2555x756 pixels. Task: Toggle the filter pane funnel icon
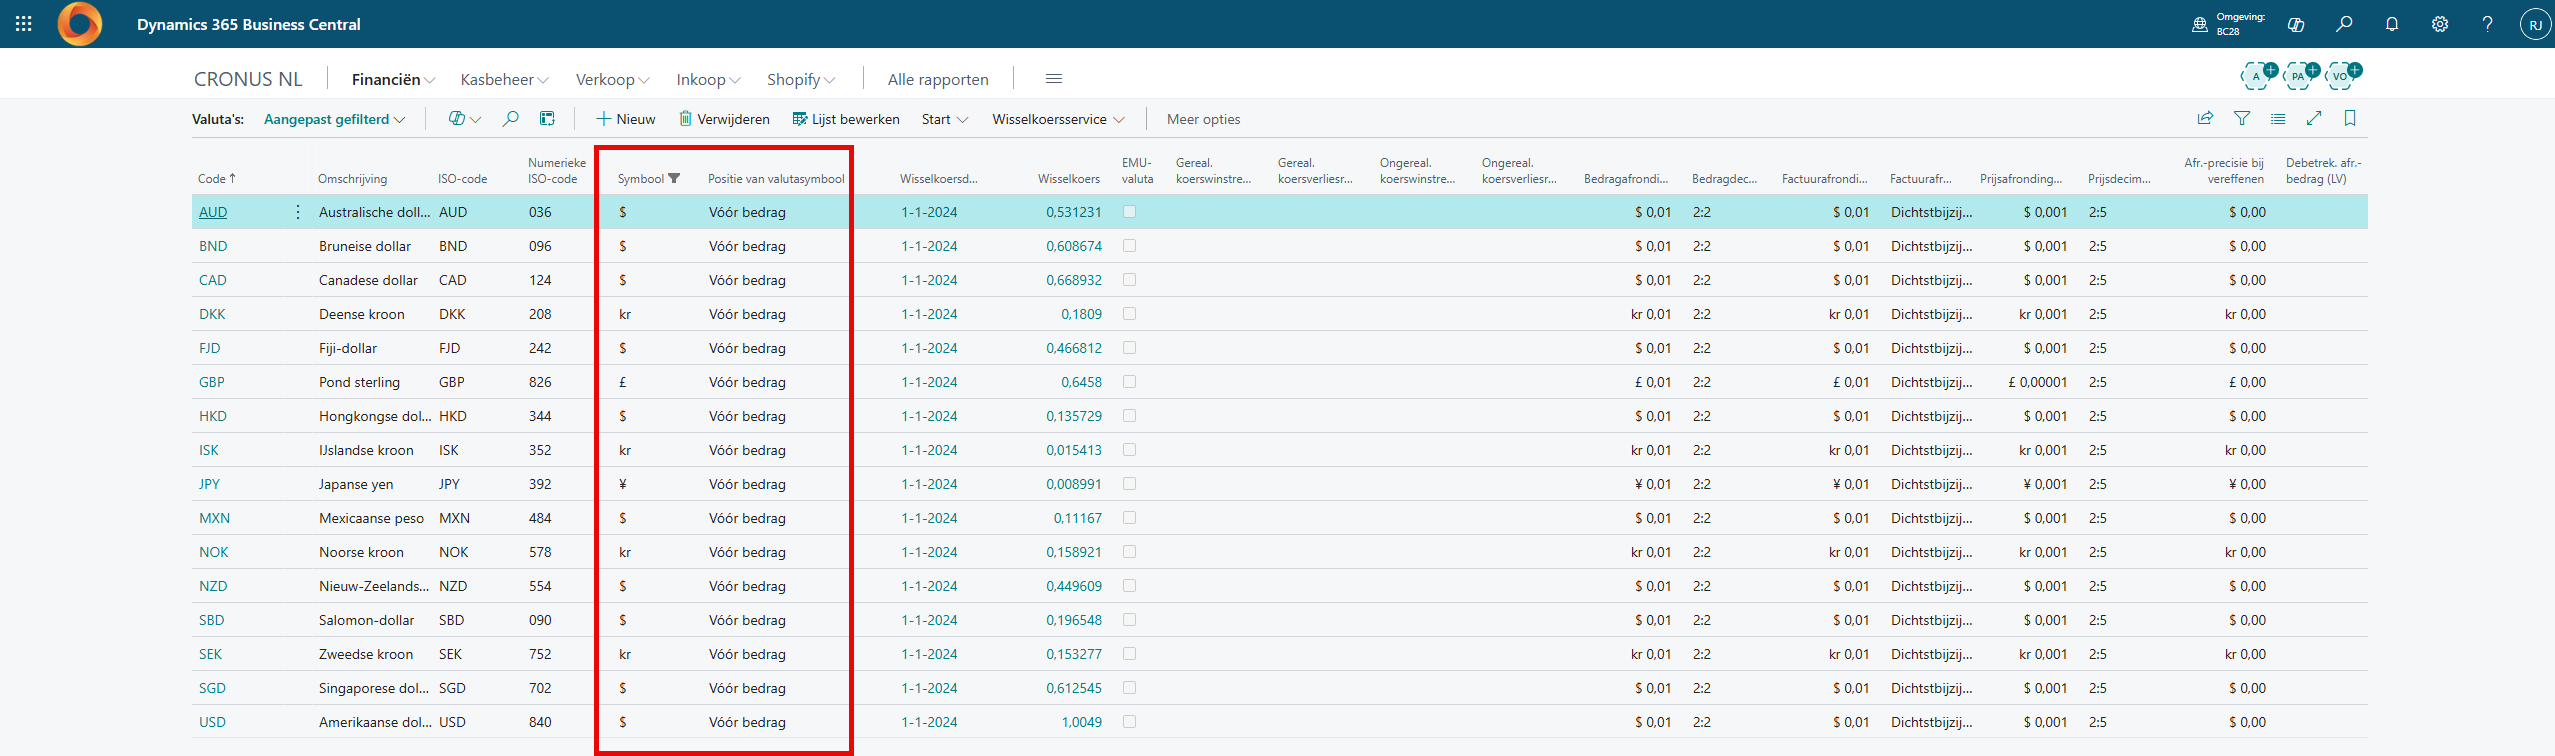coord(2242,119)
